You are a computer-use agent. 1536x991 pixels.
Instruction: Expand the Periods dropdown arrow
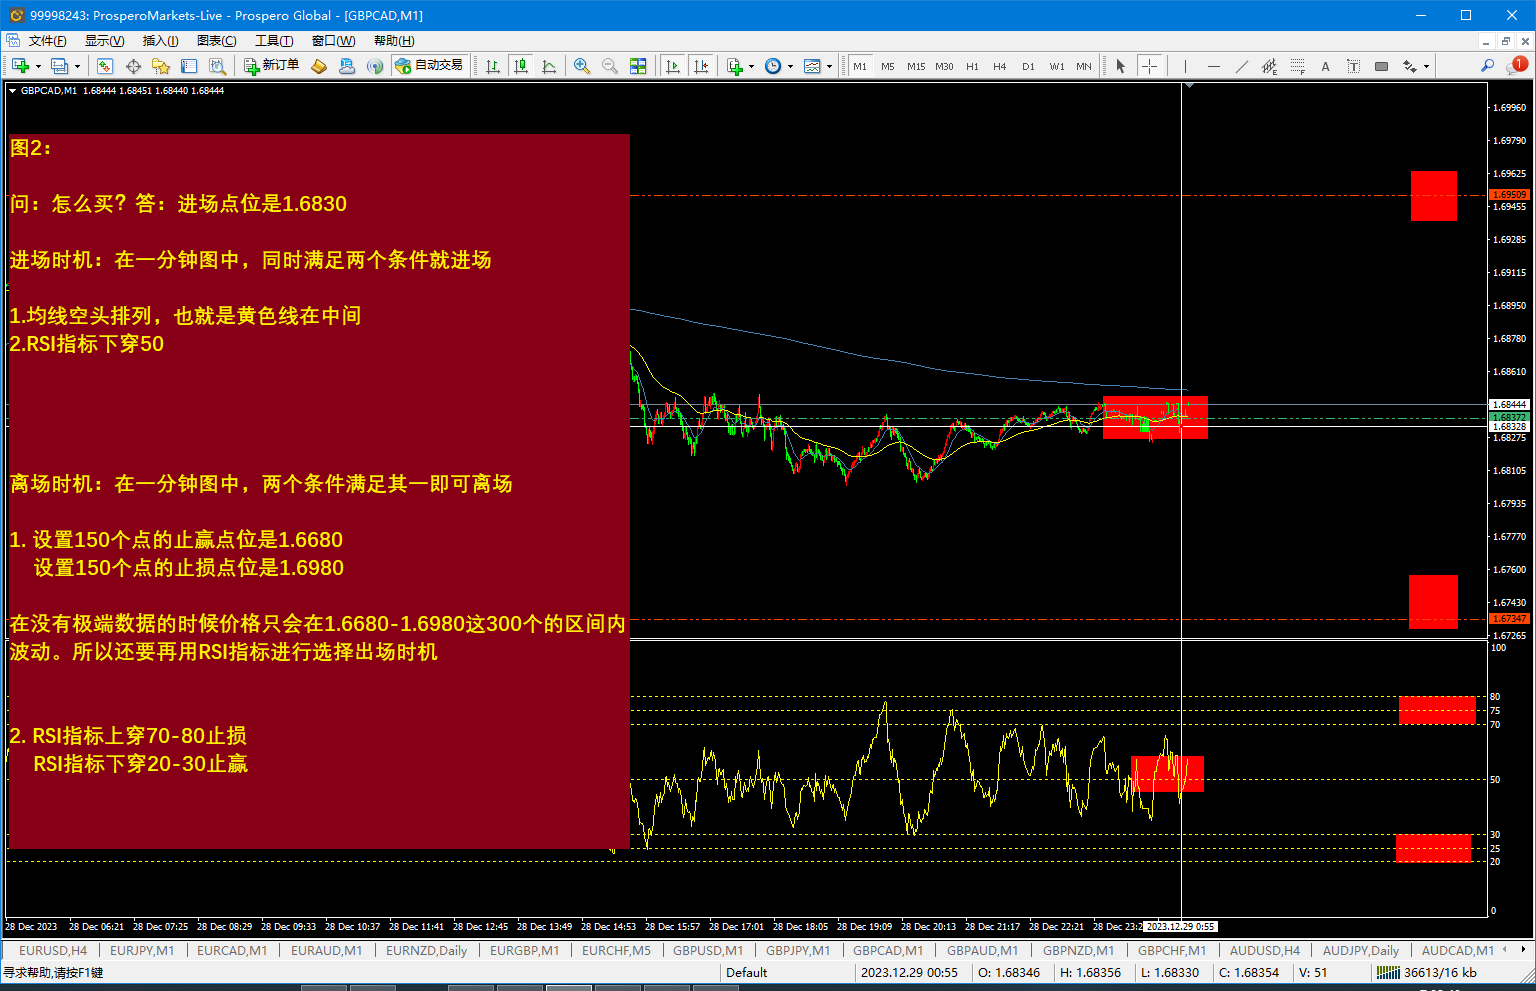point(790,66)
